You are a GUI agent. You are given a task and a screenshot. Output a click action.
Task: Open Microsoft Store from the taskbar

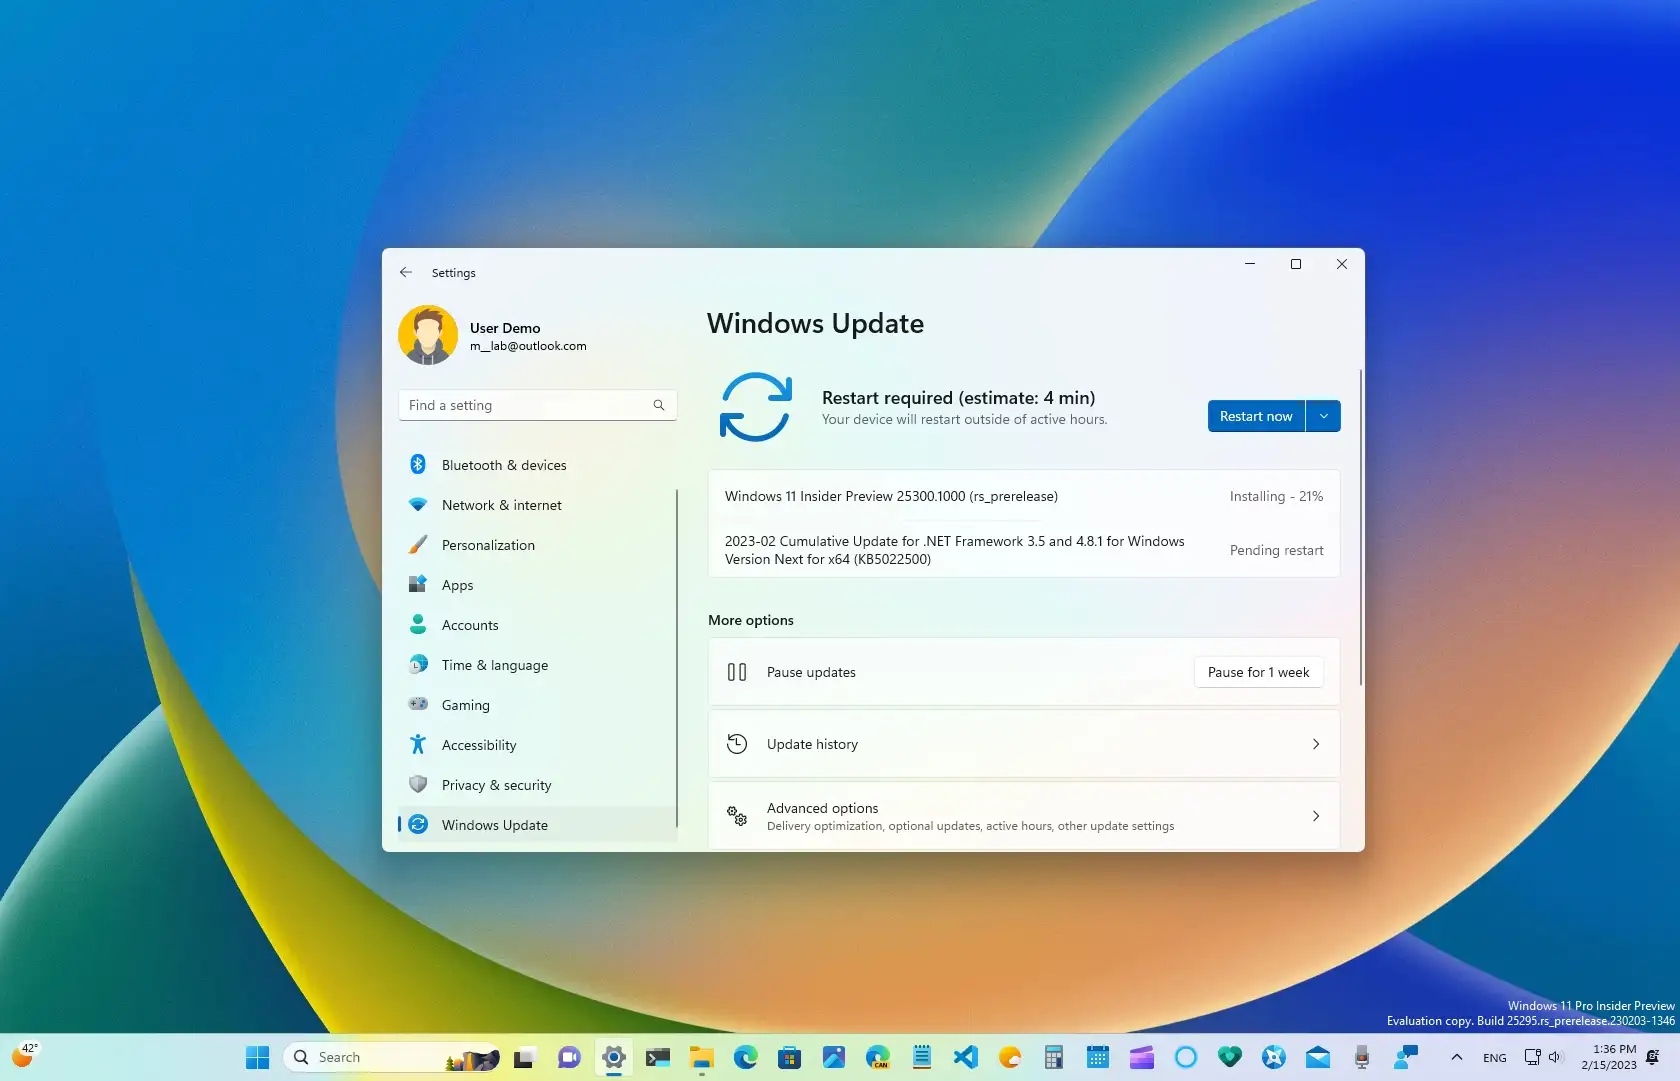789,1057
